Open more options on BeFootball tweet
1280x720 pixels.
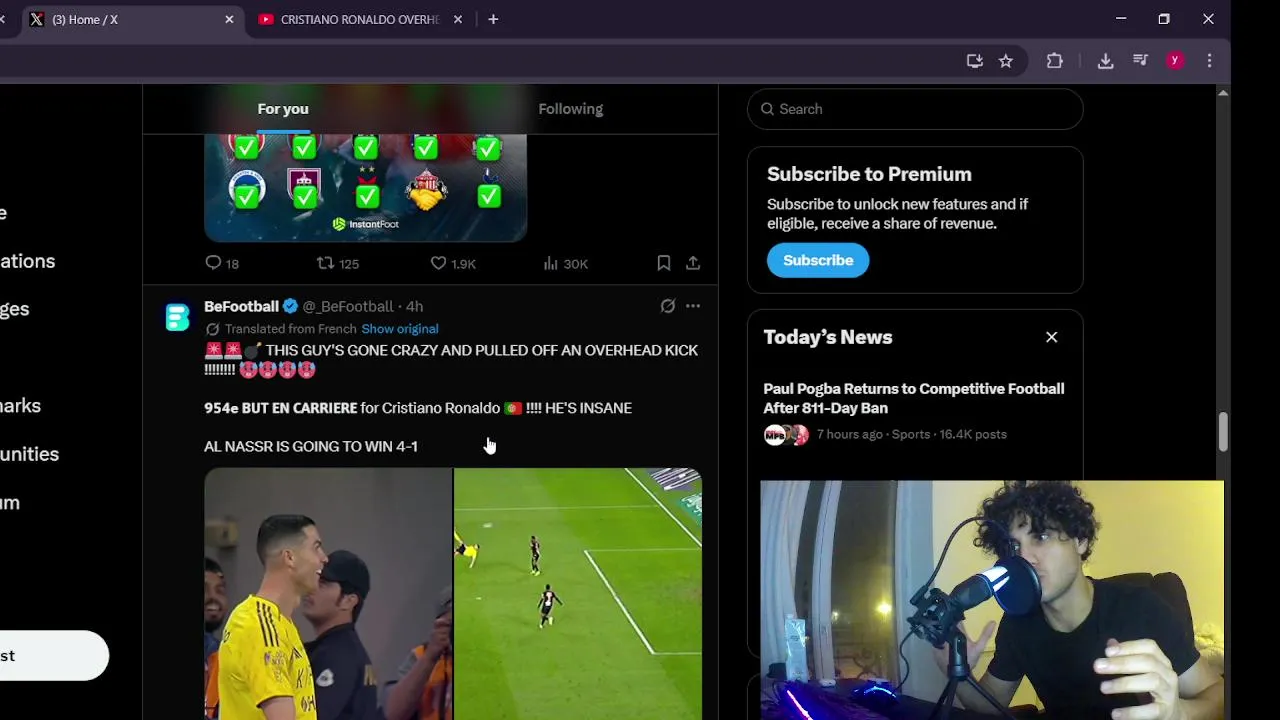point(693,306)
